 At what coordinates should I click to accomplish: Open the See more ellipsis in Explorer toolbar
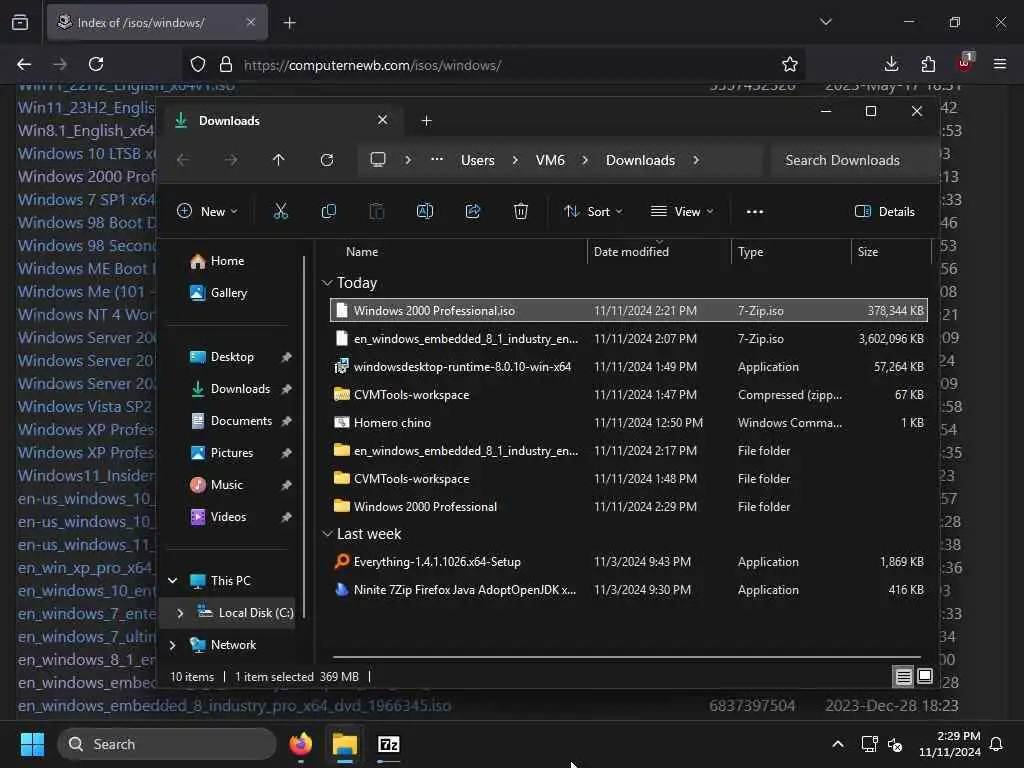[x=755, y=212]
